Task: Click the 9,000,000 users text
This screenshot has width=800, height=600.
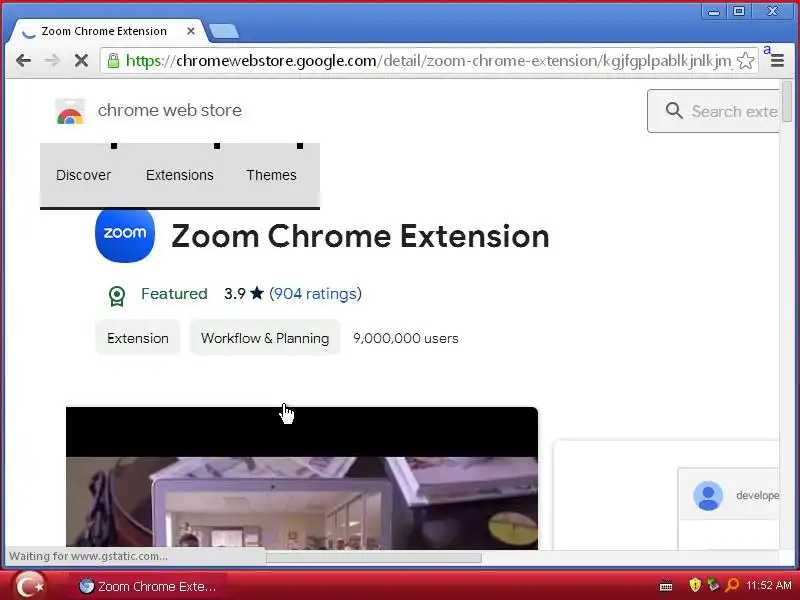Action: click(x=406, y=338)
